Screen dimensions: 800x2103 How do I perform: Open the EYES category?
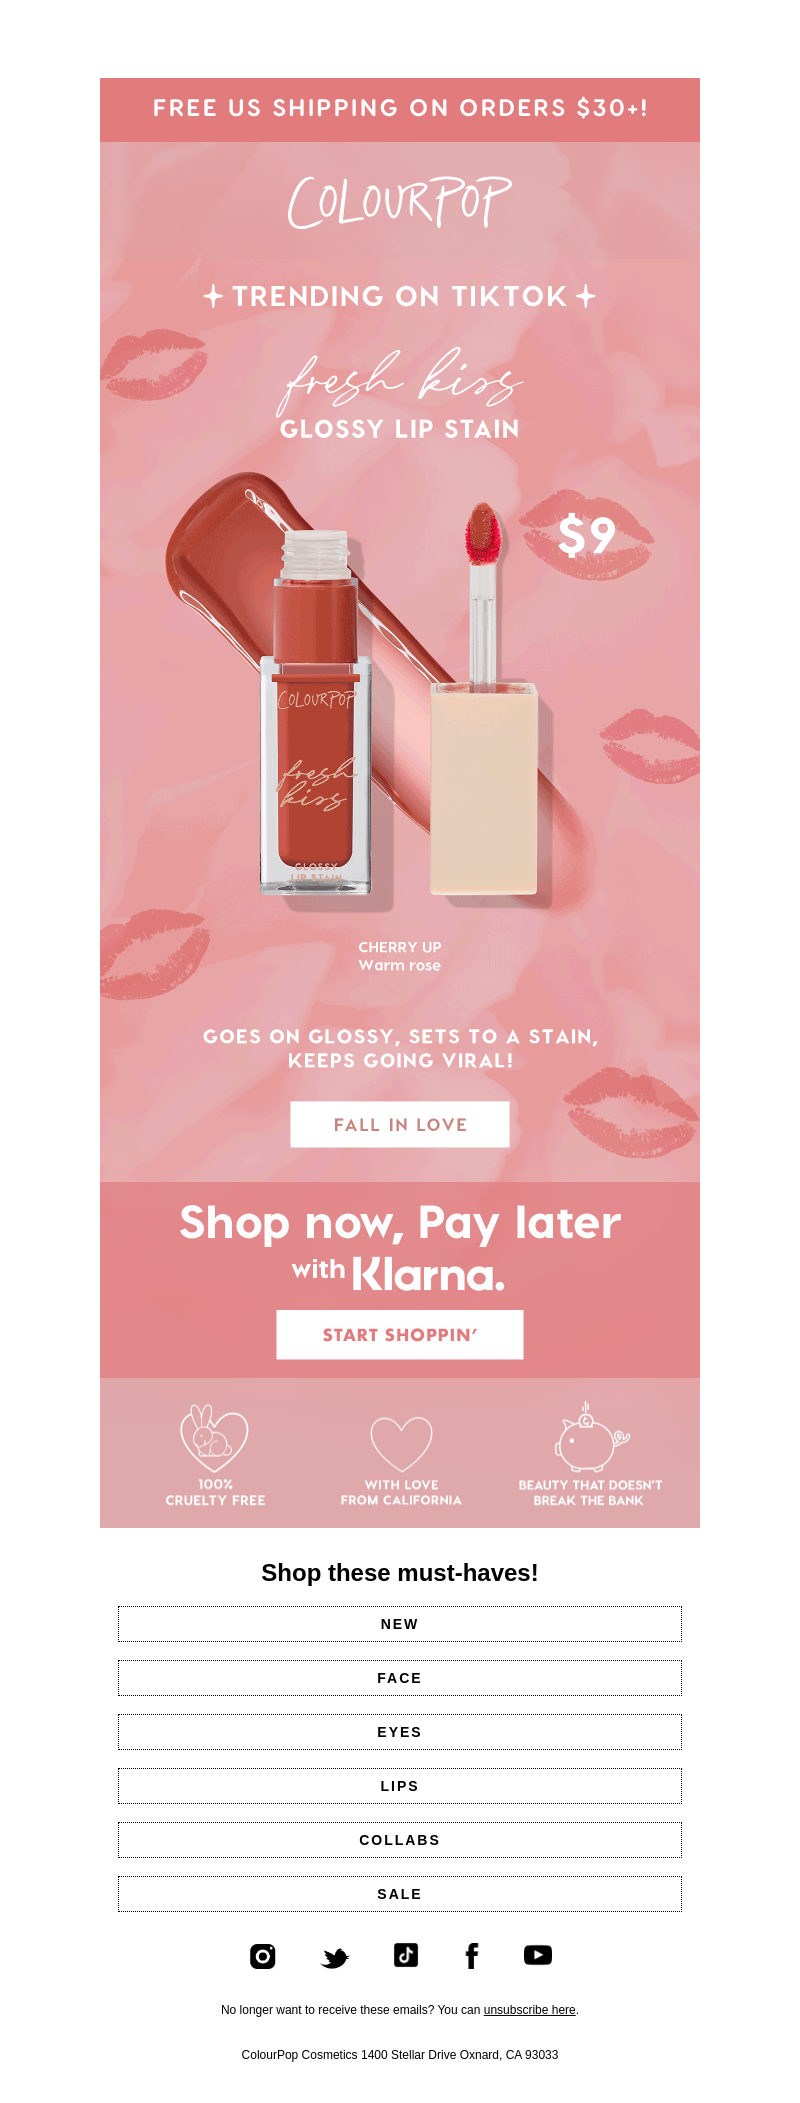[x=400, y=1732]
